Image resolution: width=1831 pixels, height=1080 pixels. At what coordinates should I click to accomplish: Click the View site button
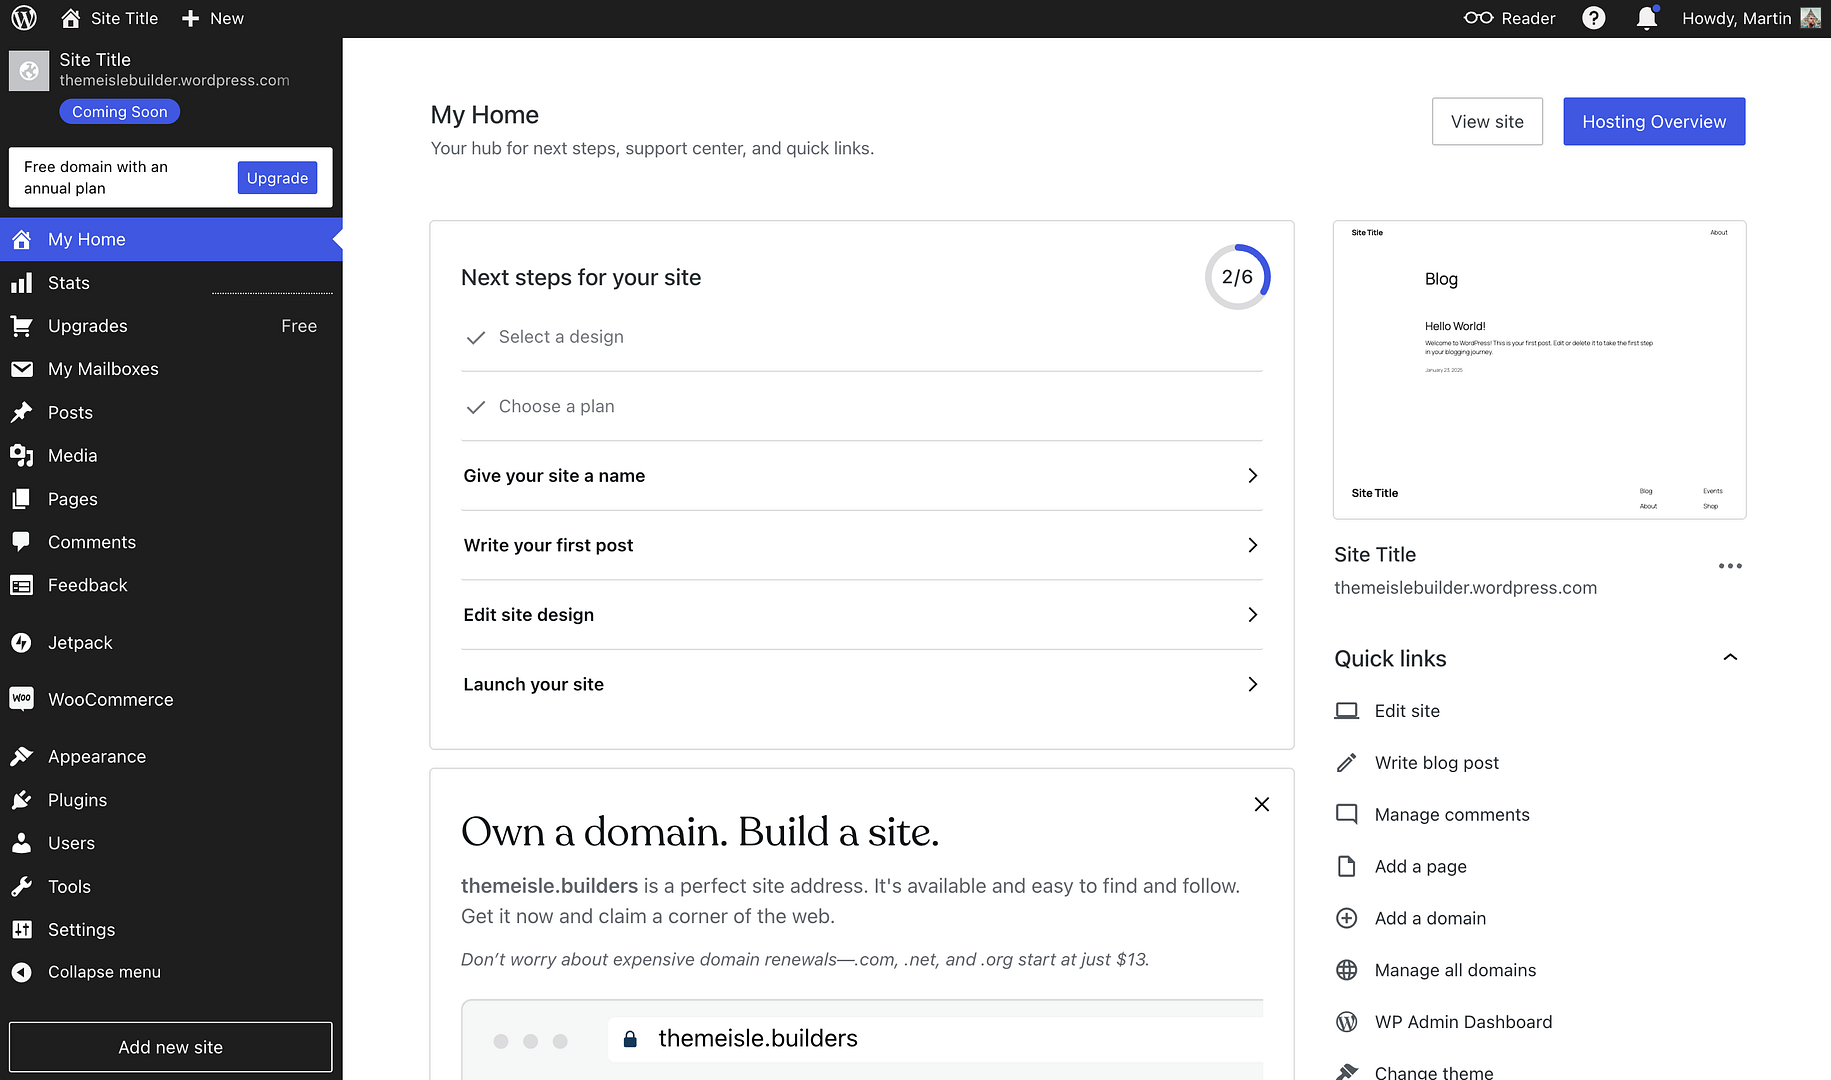point(1487,121)
